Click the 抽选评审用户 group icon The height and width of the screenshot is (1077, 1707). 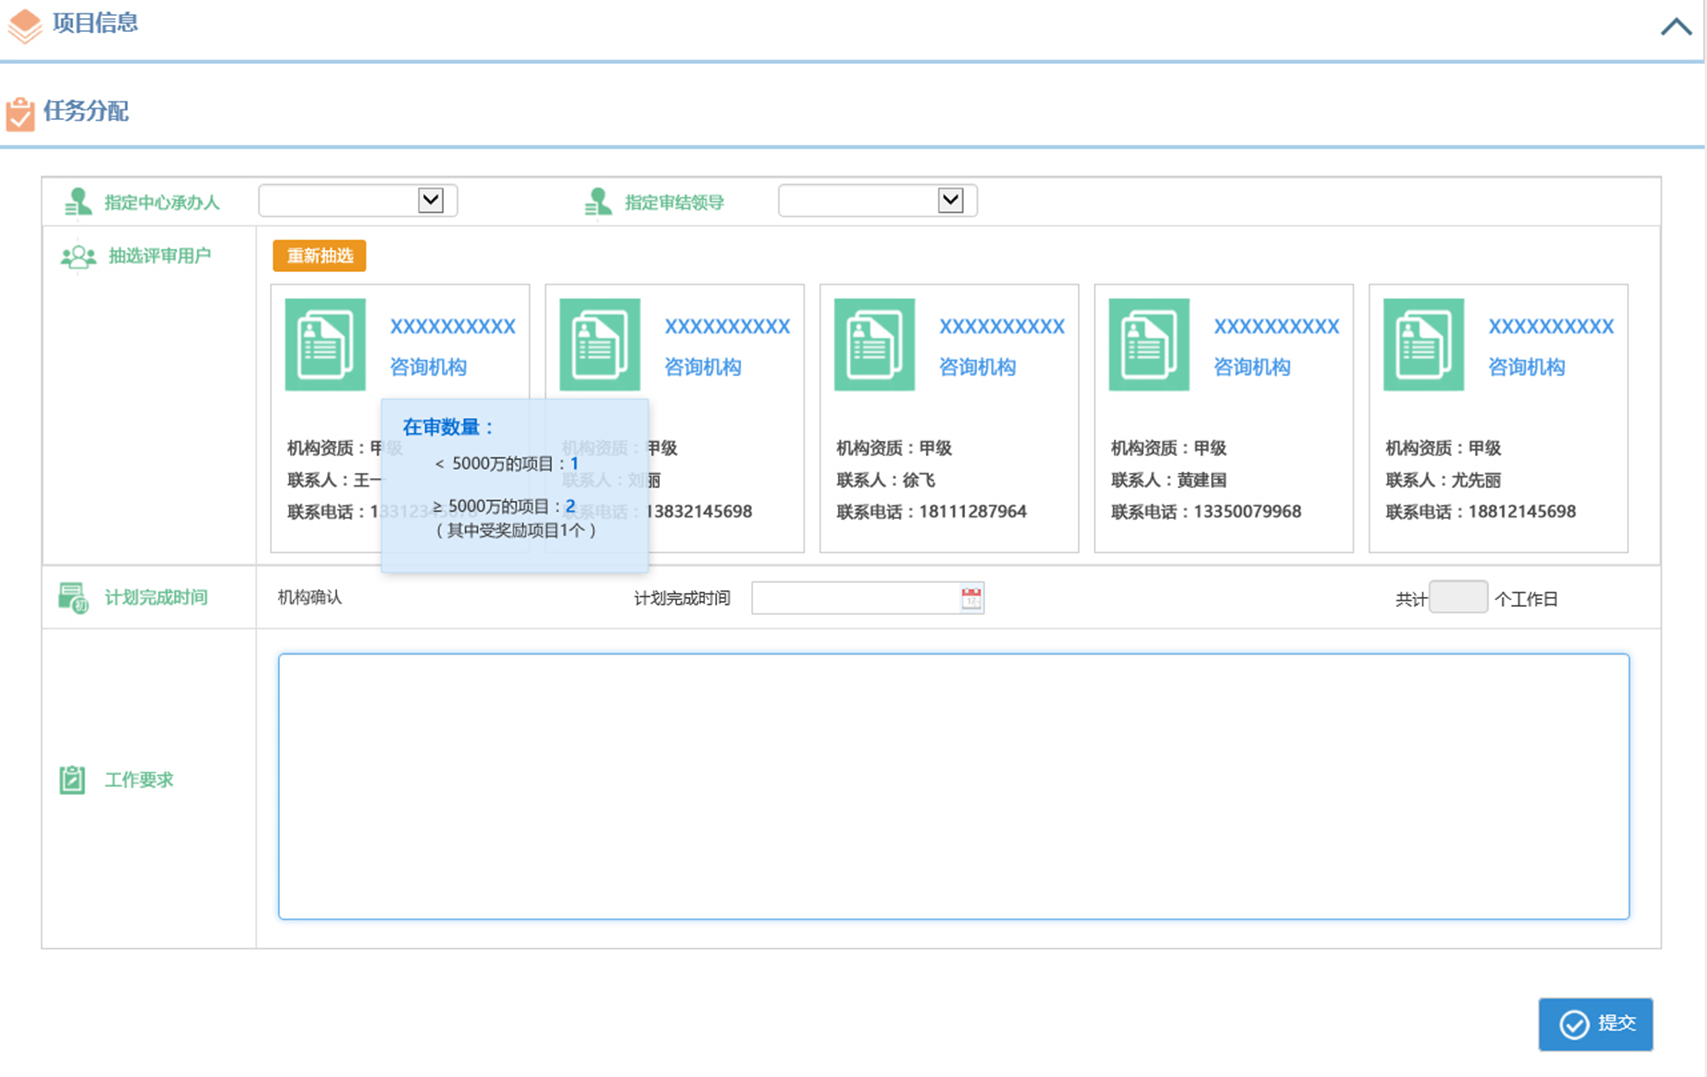78,257
